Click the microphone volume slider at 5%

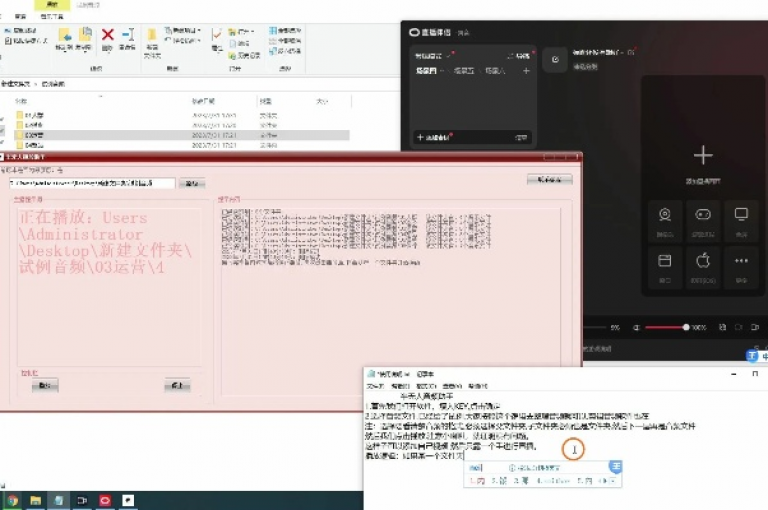pyautogui.click(x=594, y=327)
